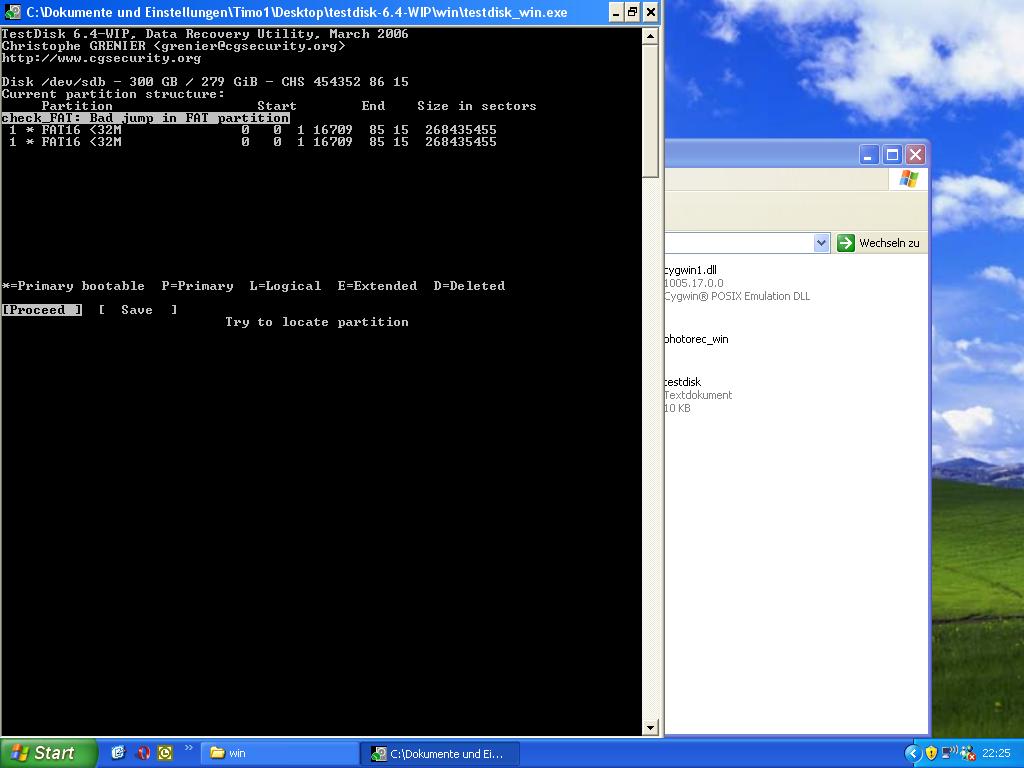Click the console scrollbar up arrow

coord(650,36)
